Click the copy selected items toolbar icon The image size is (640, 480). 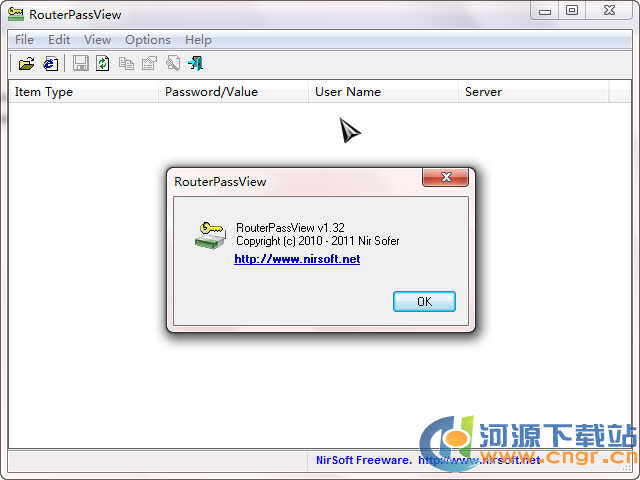126,64
